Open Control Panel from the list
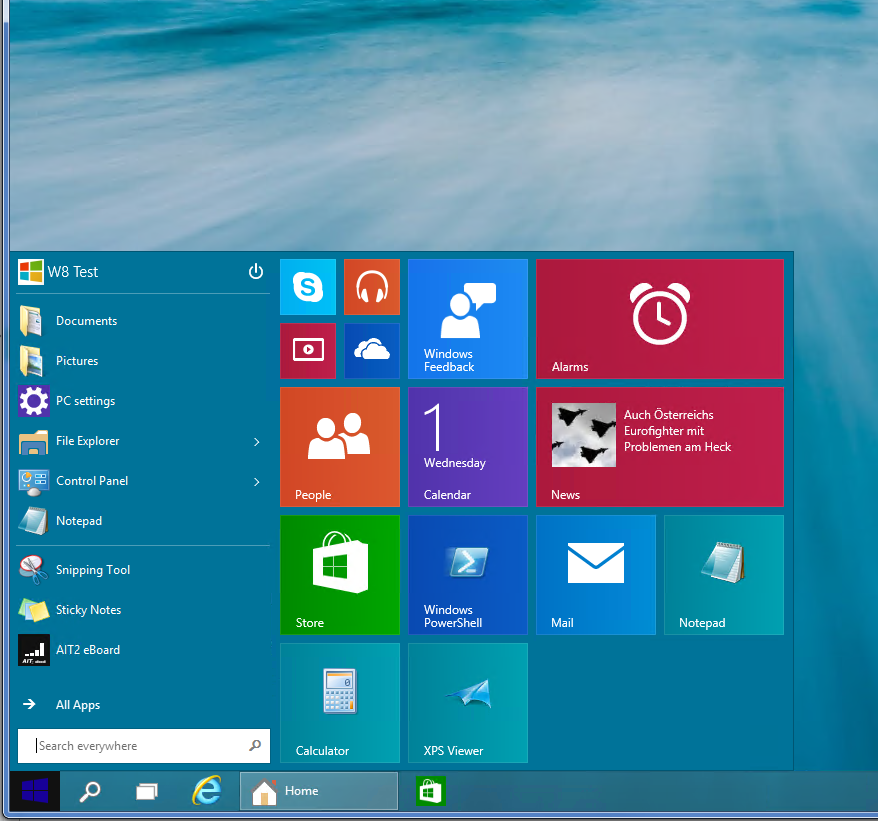This screenshot has height=821, width=878. 132,481
